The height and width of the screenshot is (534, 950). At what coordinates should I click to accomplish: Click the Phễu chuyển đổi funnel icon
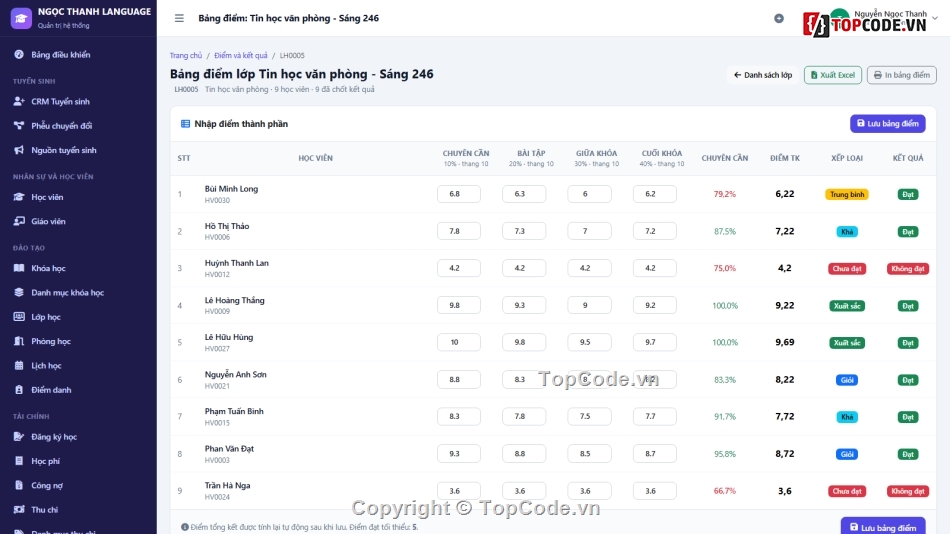(19, 125)
